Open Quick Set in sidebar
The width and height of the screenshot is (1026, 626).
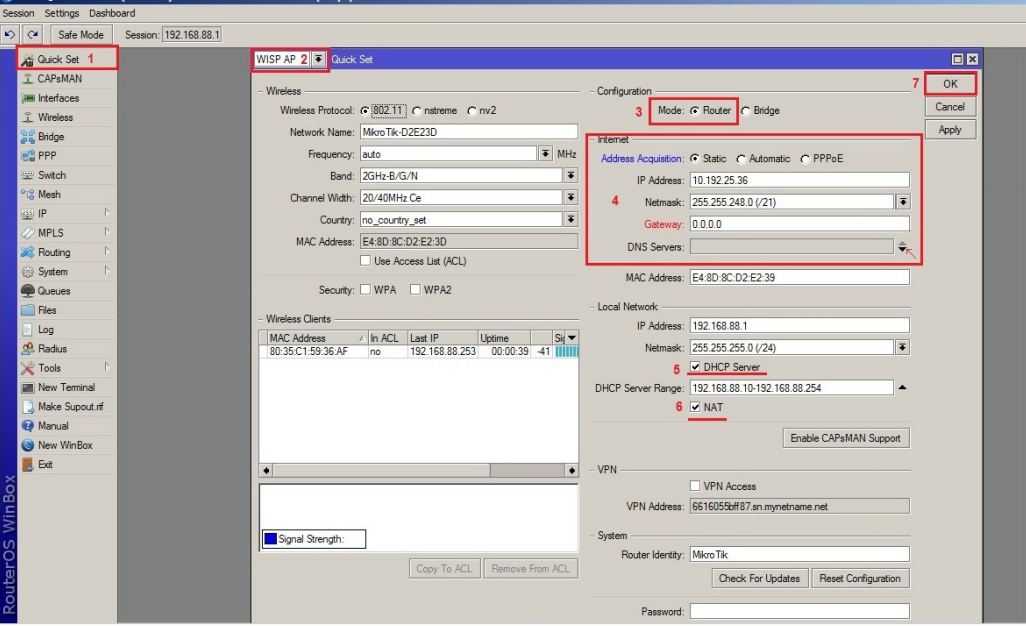tap(67, 59)
